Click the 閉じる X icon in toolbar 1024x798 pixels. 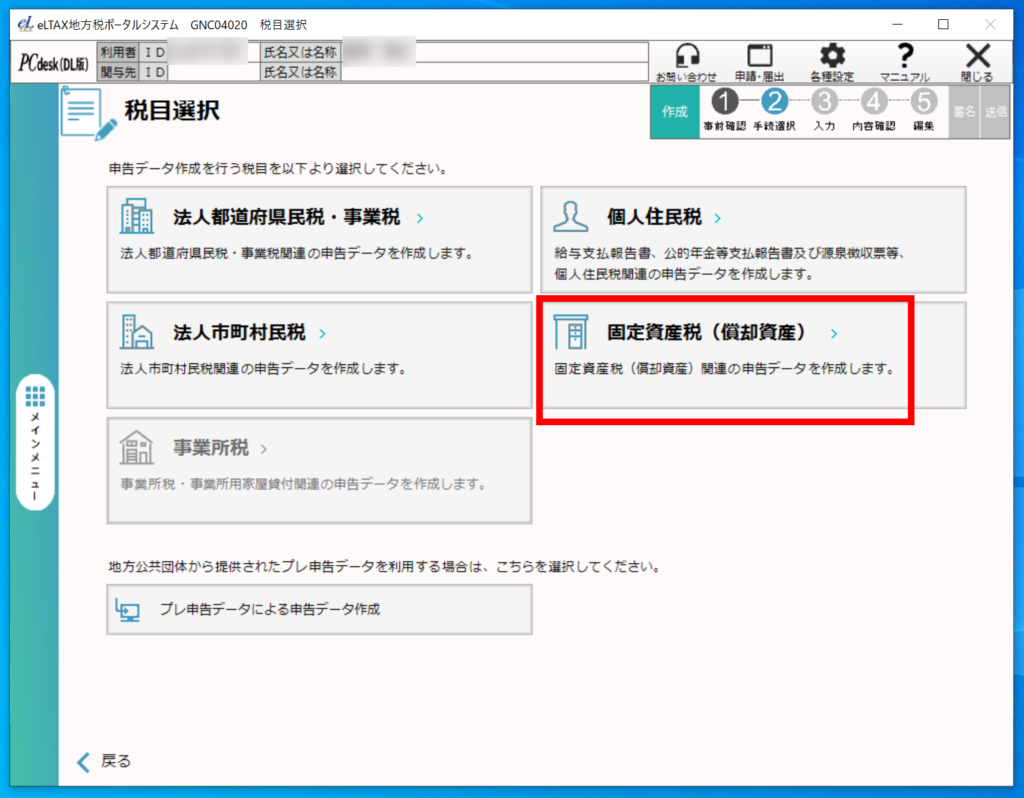pyautogui.click(x=977, y=56)
